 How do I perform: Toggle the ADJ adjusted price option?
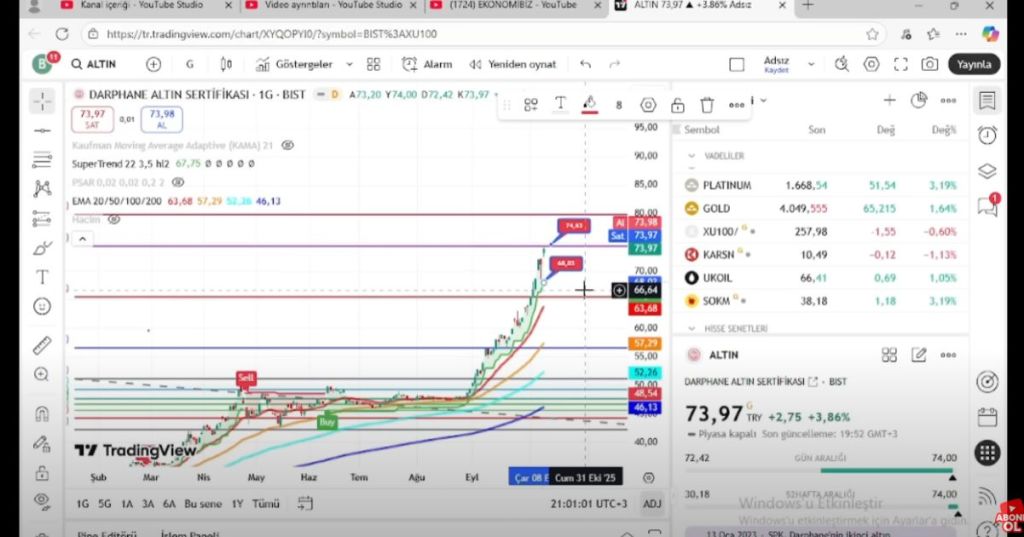(x=652, y=504)
